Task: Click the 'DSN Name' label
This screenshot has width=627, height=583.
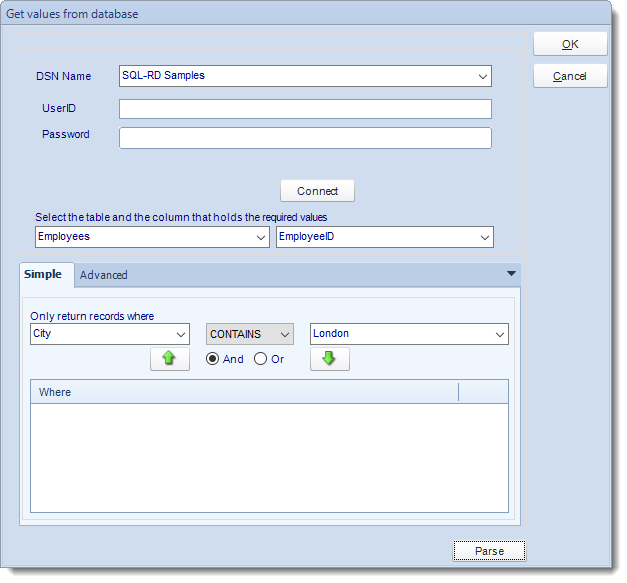Action: coord(64,76)
